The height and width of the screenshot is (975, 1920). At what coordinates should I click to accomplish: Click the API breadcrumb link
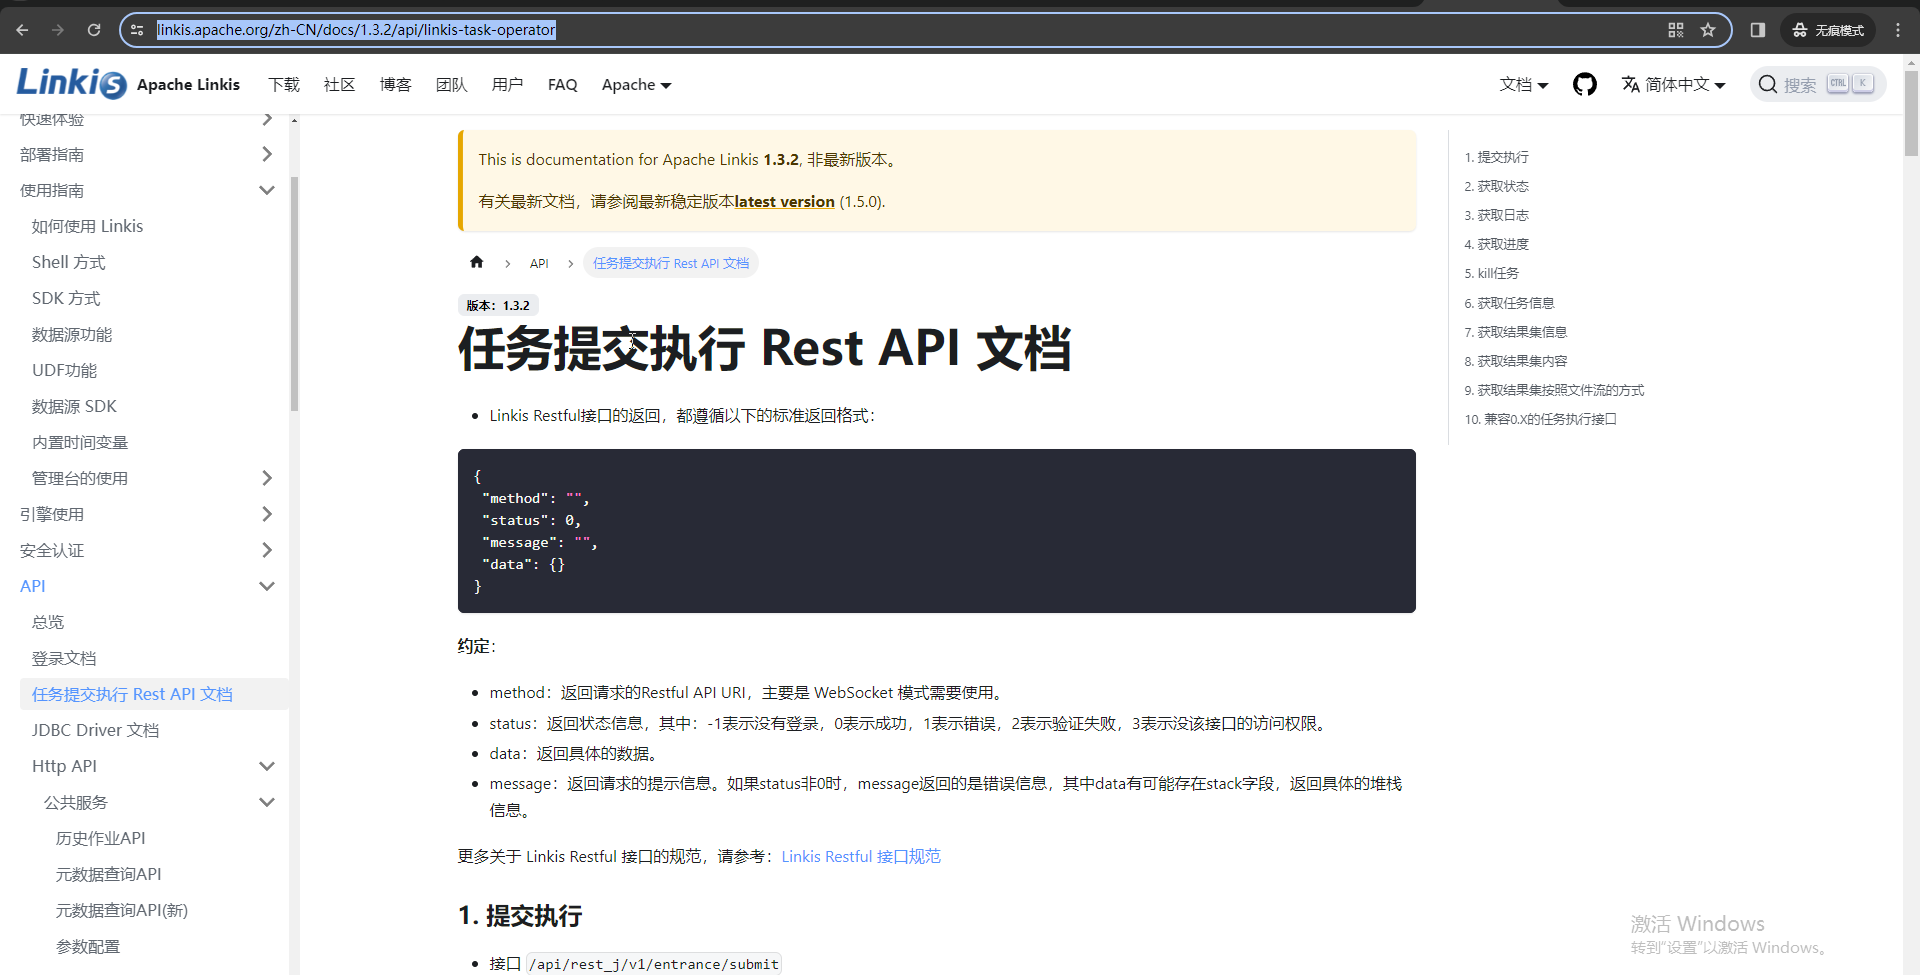pos(539,263)
